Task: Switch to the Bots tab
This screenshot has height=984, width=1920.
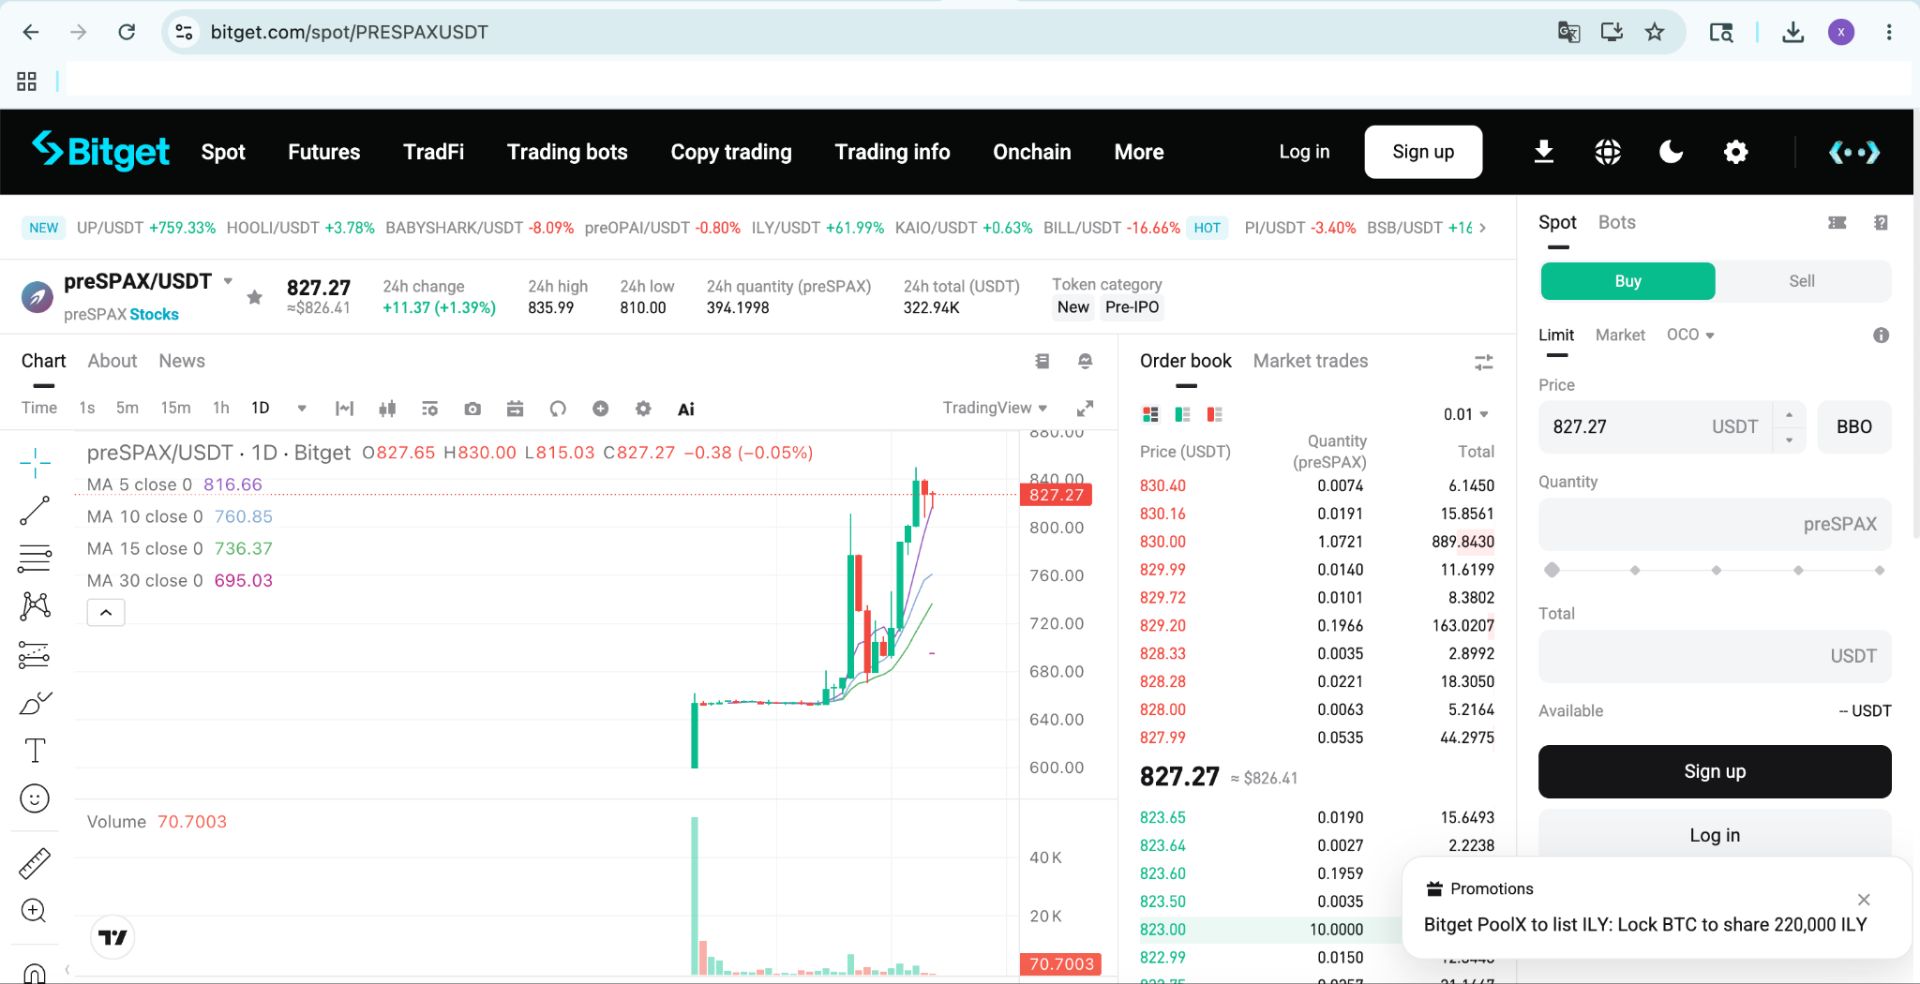Action: 1617,222
